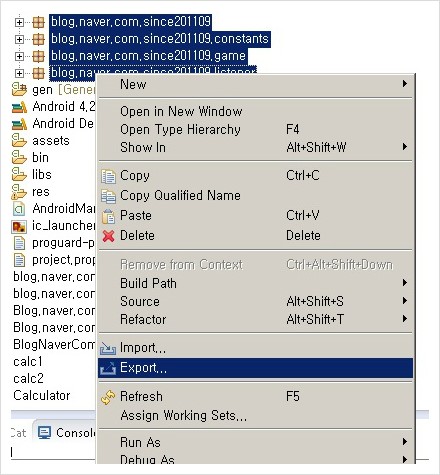
Task: Click the F4 shortcut text
Action: tap(293, 129)
